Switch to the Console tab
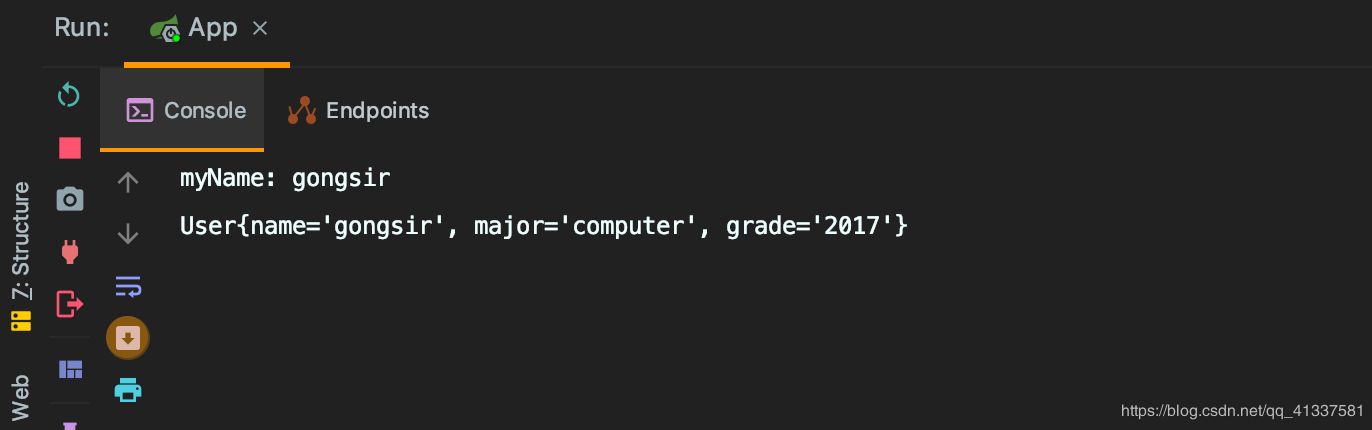 point(186,110)
